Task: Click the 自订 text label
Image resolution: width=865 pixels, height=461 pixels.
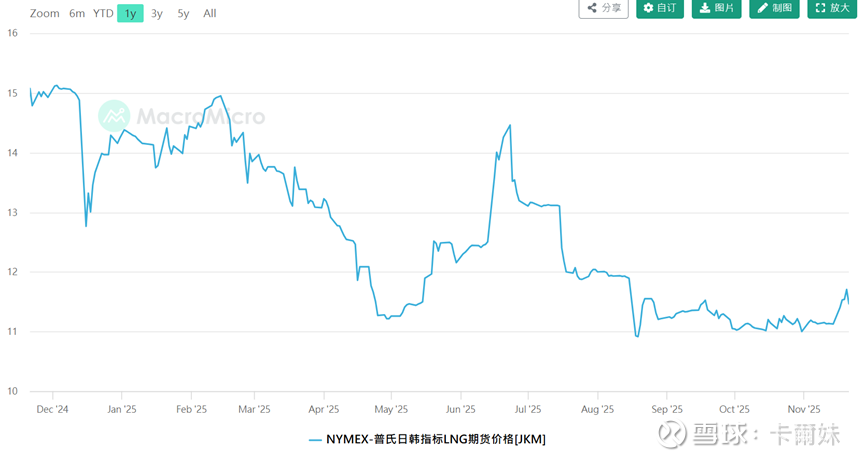Action: 667,8
